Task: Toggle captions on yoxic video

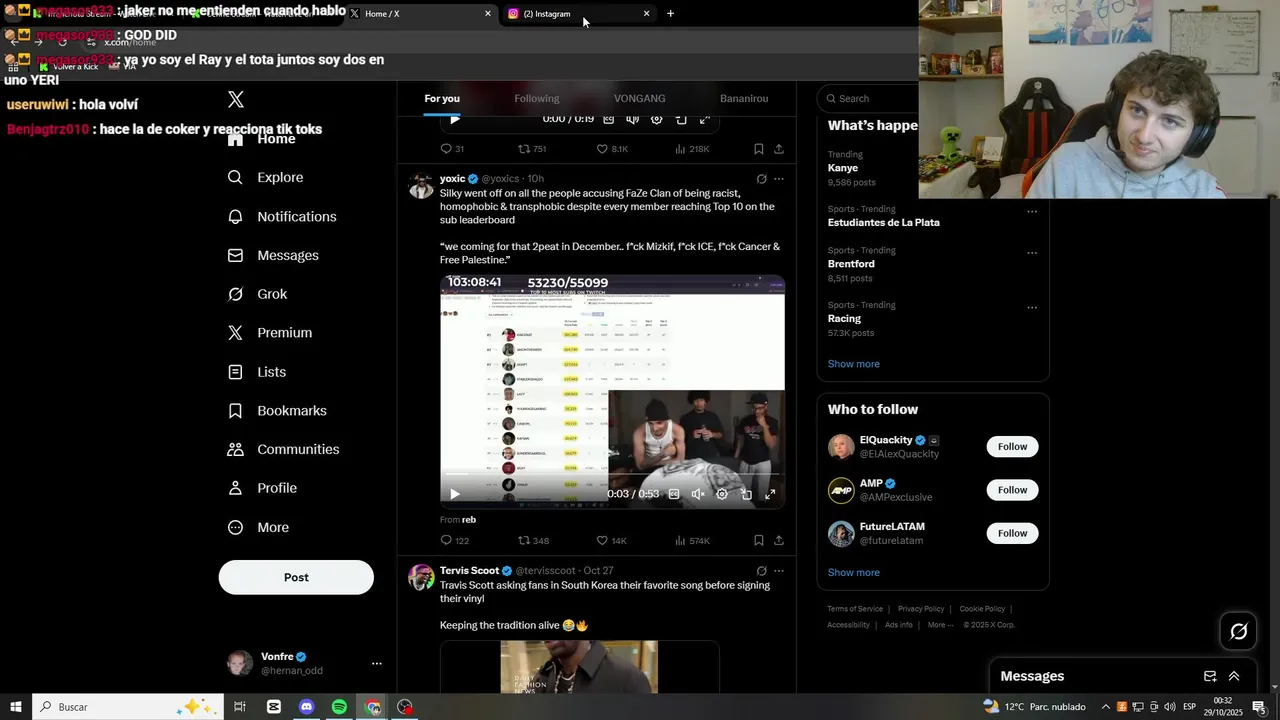Action: point(674,494)
